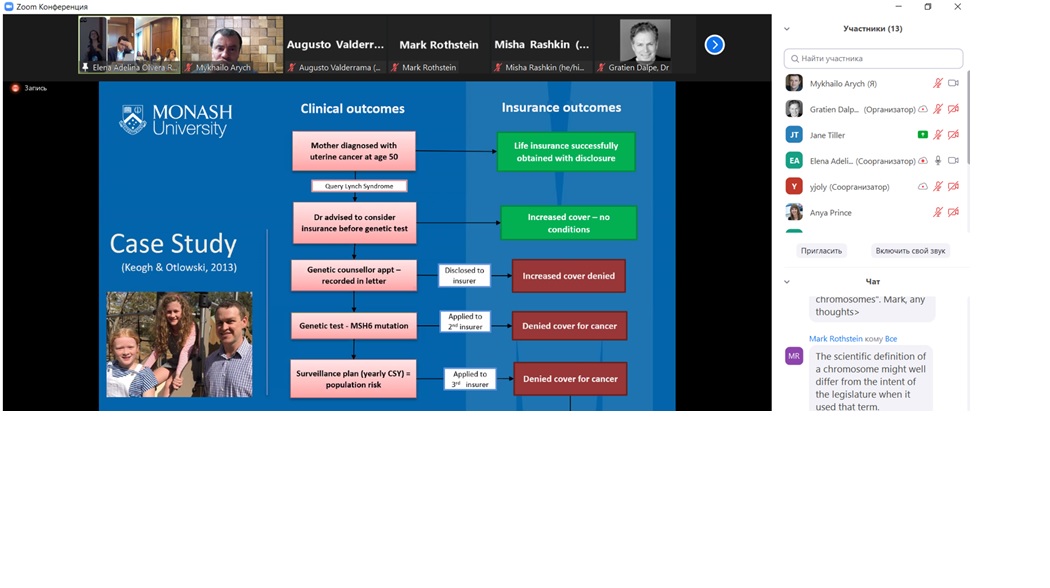The height and width of the screenshot is (588, 1050).
Task: Click Anya Prince avatar photo
Action: (x=794, y=212)
